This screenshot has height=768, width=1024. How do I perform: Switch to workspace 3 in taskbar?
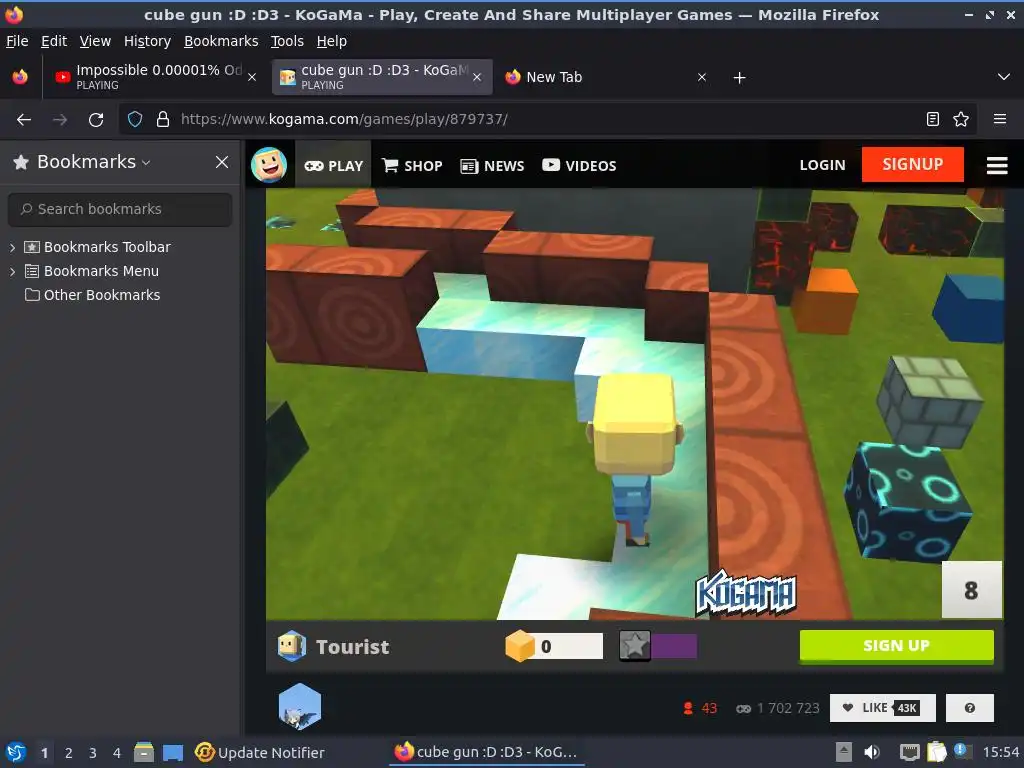click(93, 753)
